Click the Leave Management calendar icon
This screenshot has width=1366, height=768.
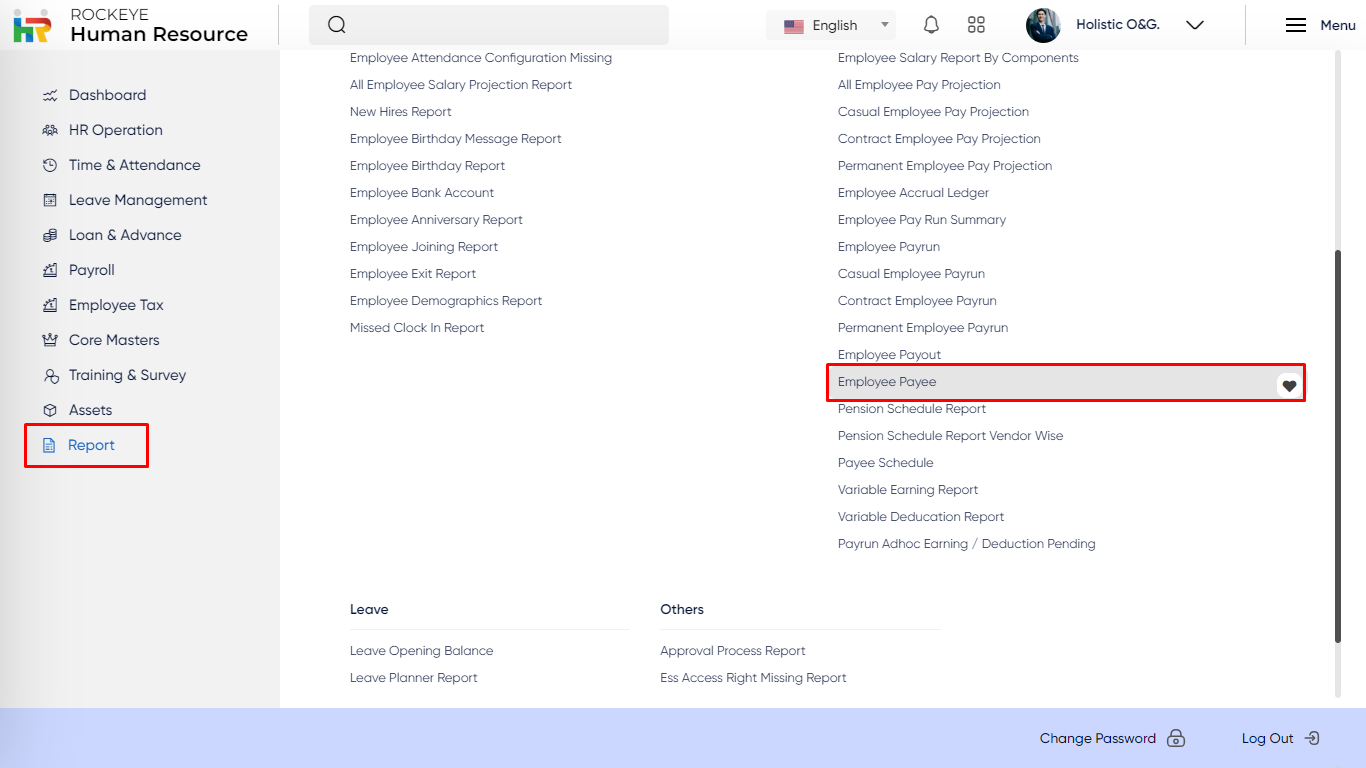[50, 200]
